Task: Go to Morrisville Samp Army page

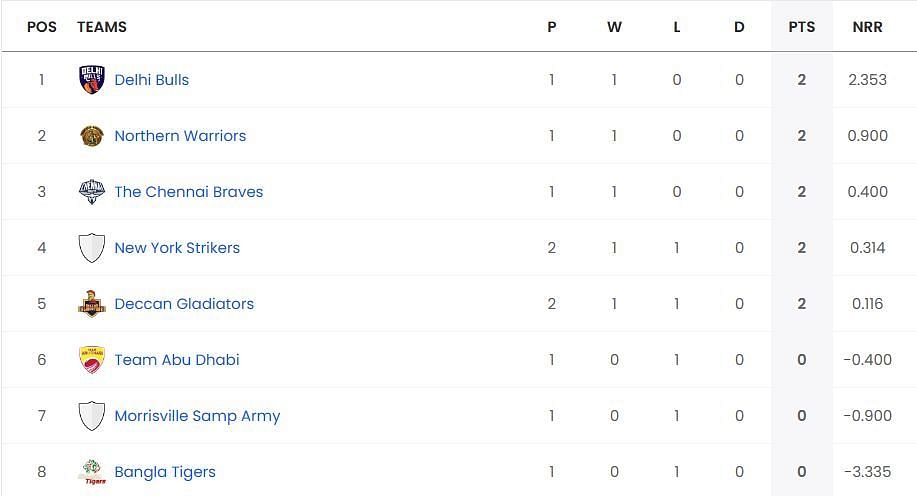Action: 197,416
